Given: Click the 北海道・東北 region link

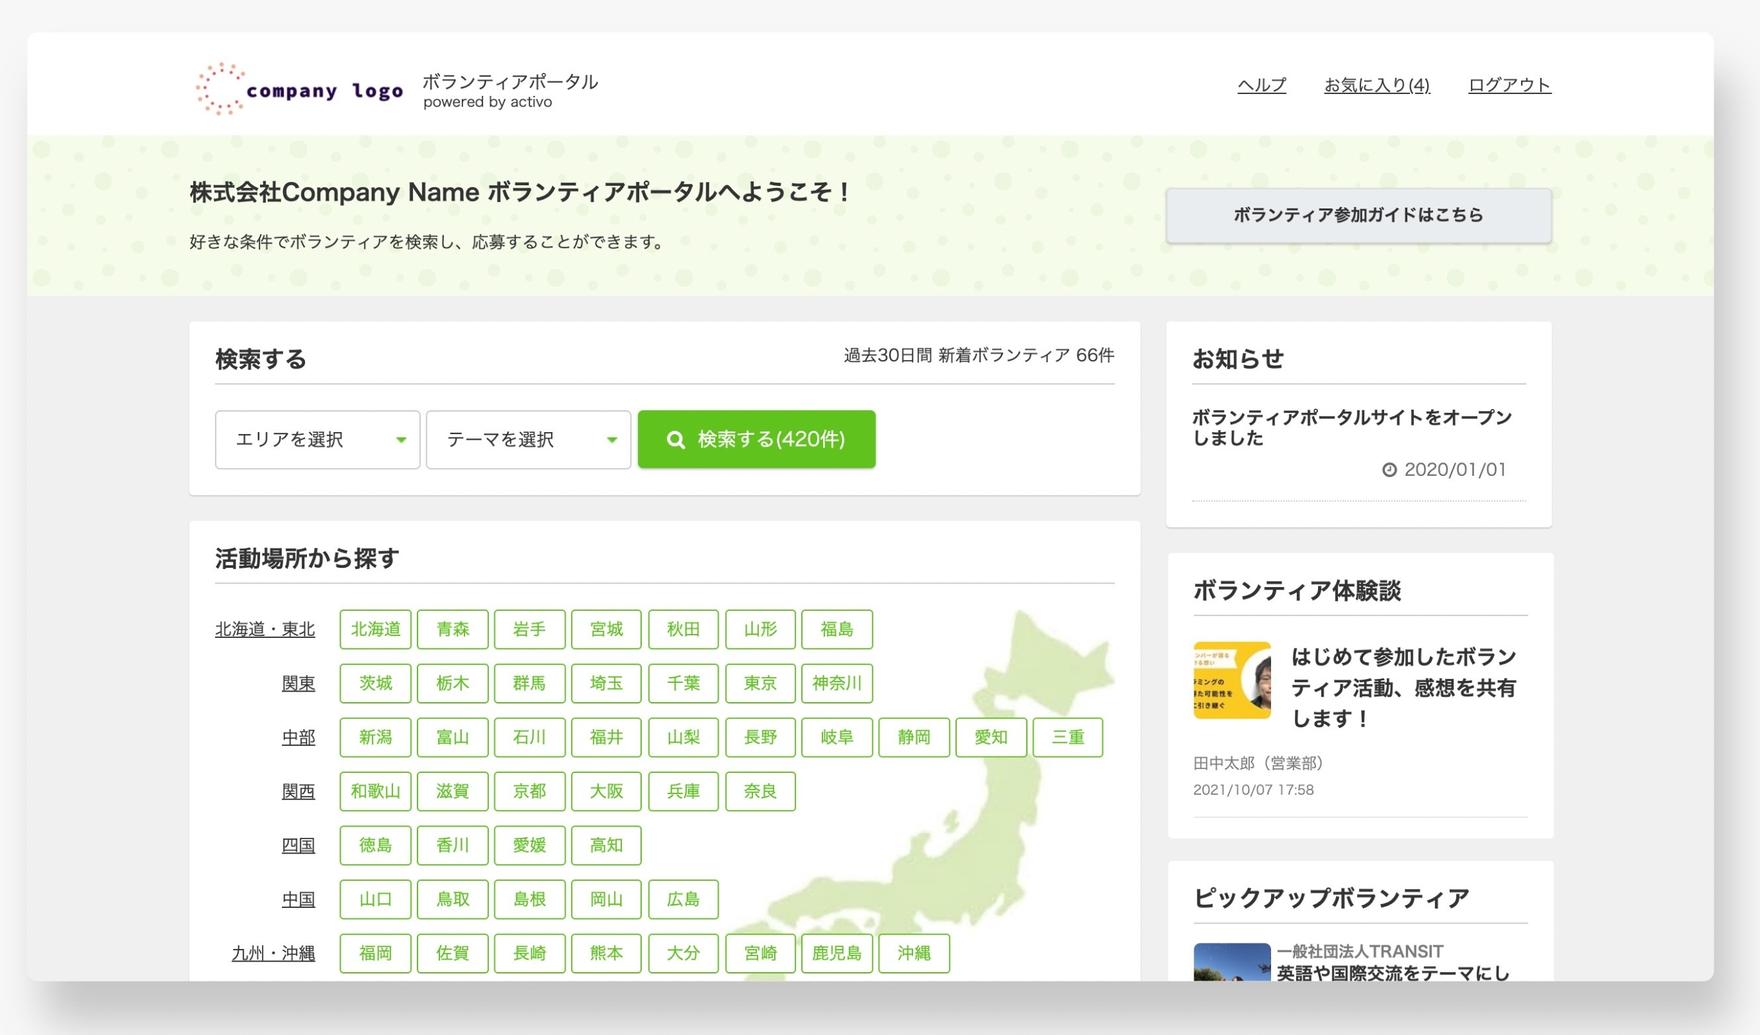Looking at the screenshot, I should [x=265, y=629].
